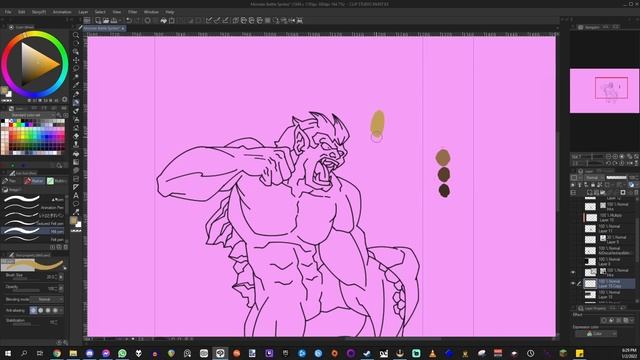Open the Edit menu
The height and width of the screenshot is (360, 640).
(x=21, y=12)
